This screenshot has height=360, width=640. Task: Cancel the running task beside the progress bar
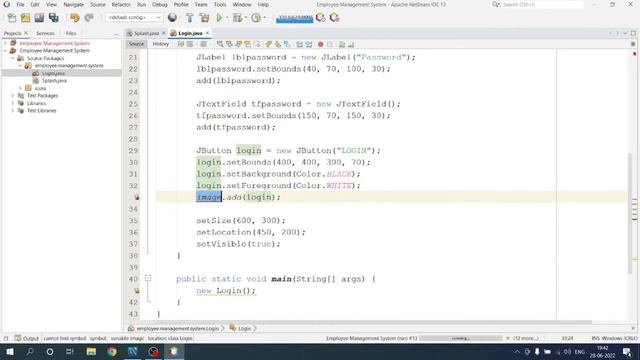(507, 338)
